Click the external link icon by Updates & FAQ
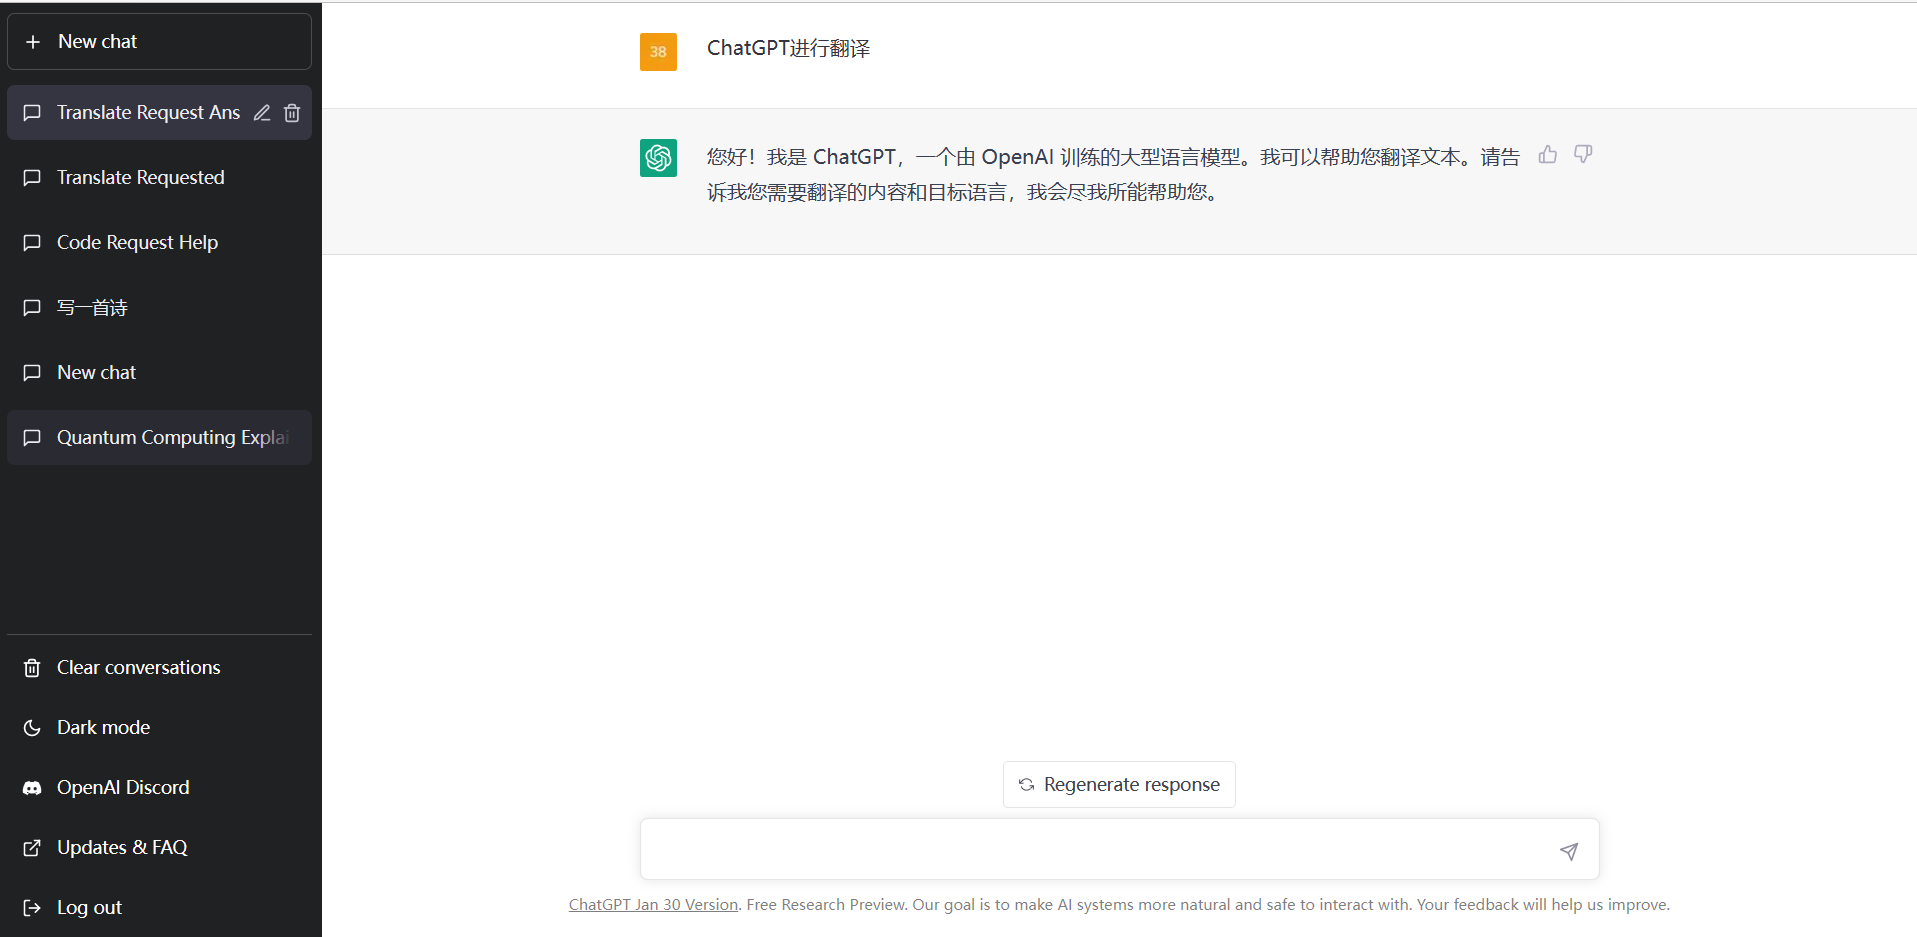The width and height of the screenshot is (1917, 937). click(32, 848)
